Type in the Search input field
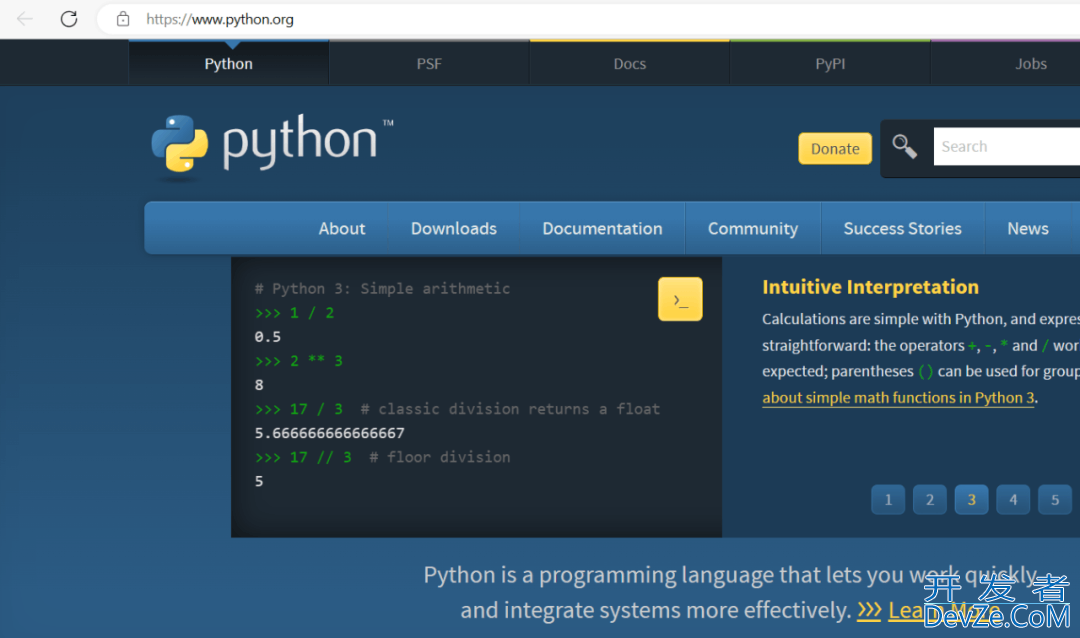 (1006, 147)
